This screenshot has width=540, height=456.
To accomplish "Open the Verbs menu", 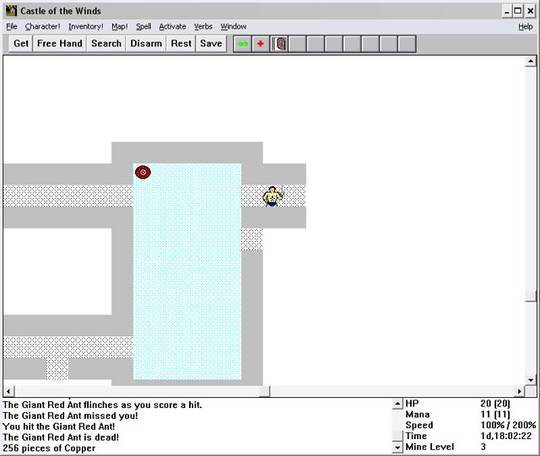I will [203, 27].
